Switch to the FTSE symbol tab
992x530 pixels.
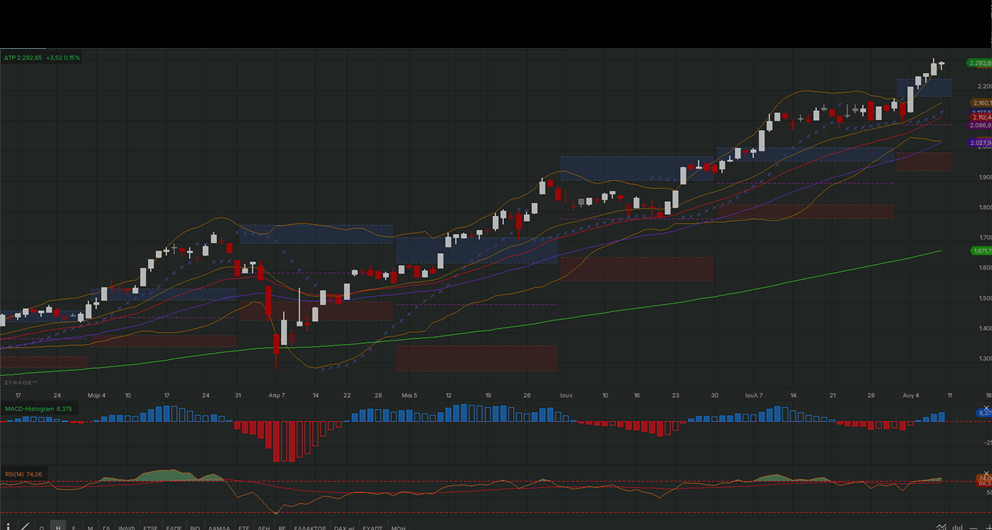151,527
